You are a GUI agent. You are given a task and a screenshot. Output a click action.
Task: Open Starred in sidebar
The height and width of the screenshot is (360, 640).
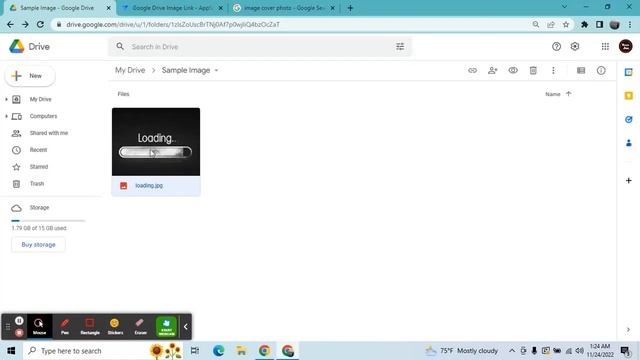(39, 167)
